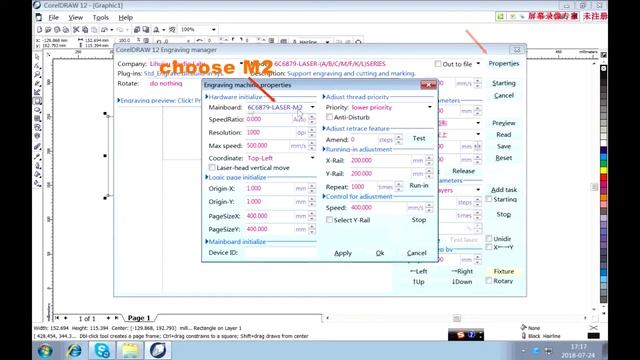The height and width of the screenshot is (360, 640).
Task: Switch to the Page 1 tab
Action: coord(139,318)
